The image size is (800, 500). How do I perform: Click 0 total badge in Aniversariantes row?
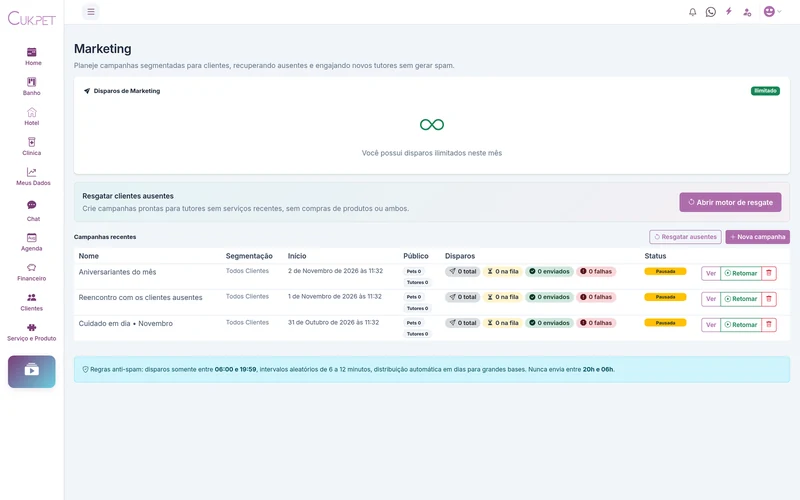pos(462,271)
